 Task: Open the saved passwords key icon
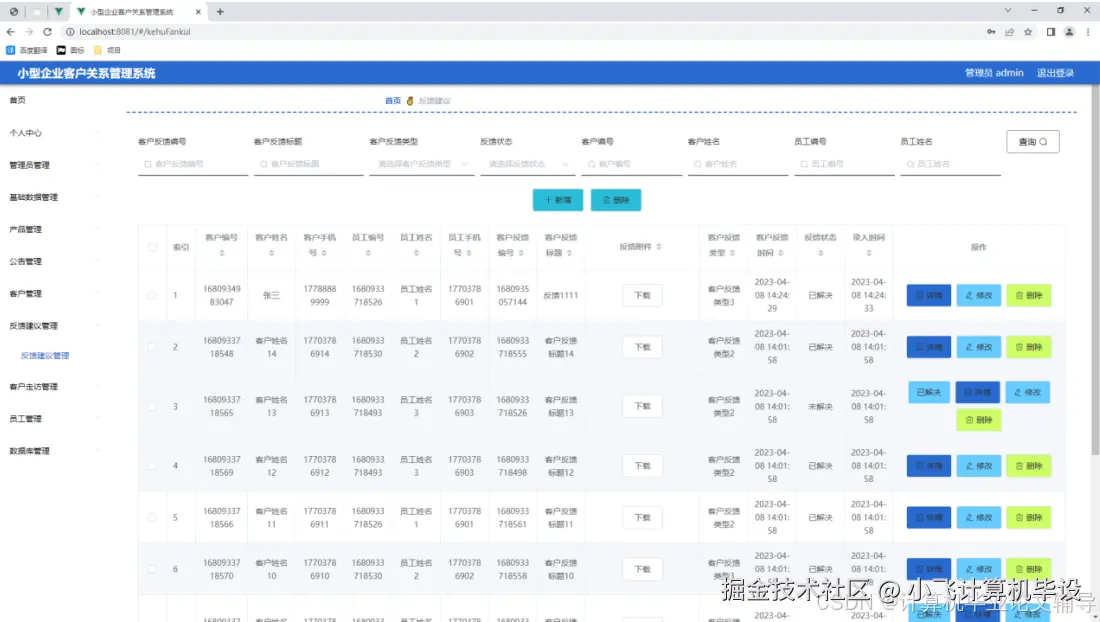click(x=991, y=32)
